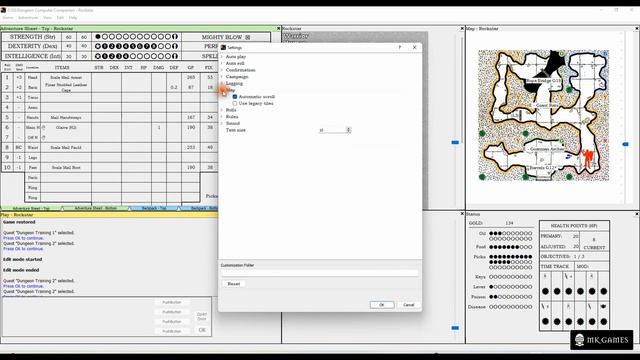Select the Rockstar panel blue scroll handle
This screenshot has height=360, width=640.
point(455,142)
